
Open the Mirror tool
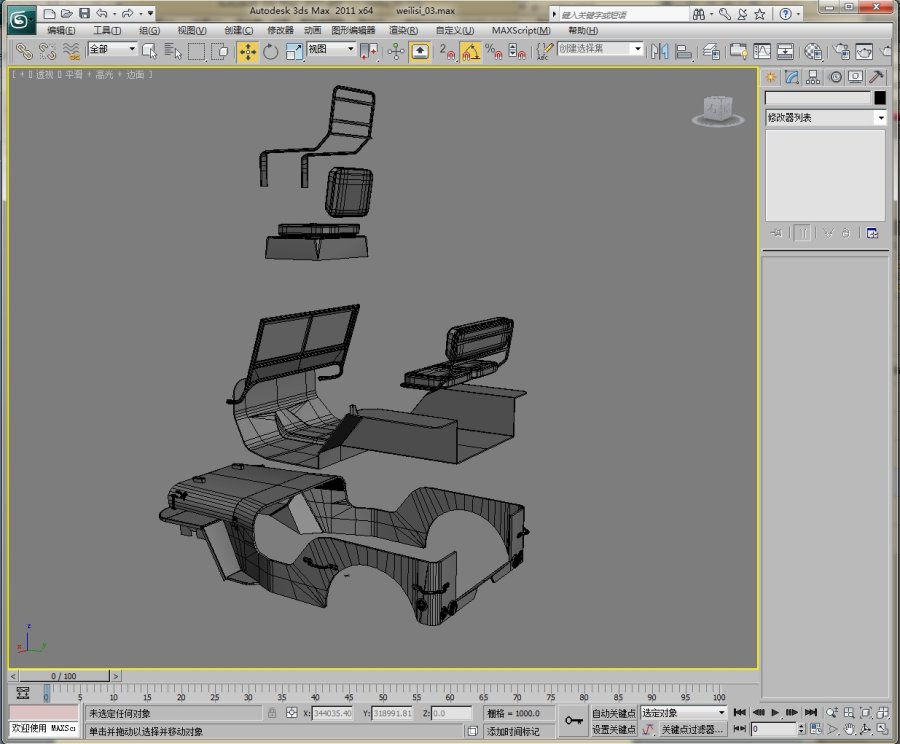pyautogui.click(x=660, y=52)
